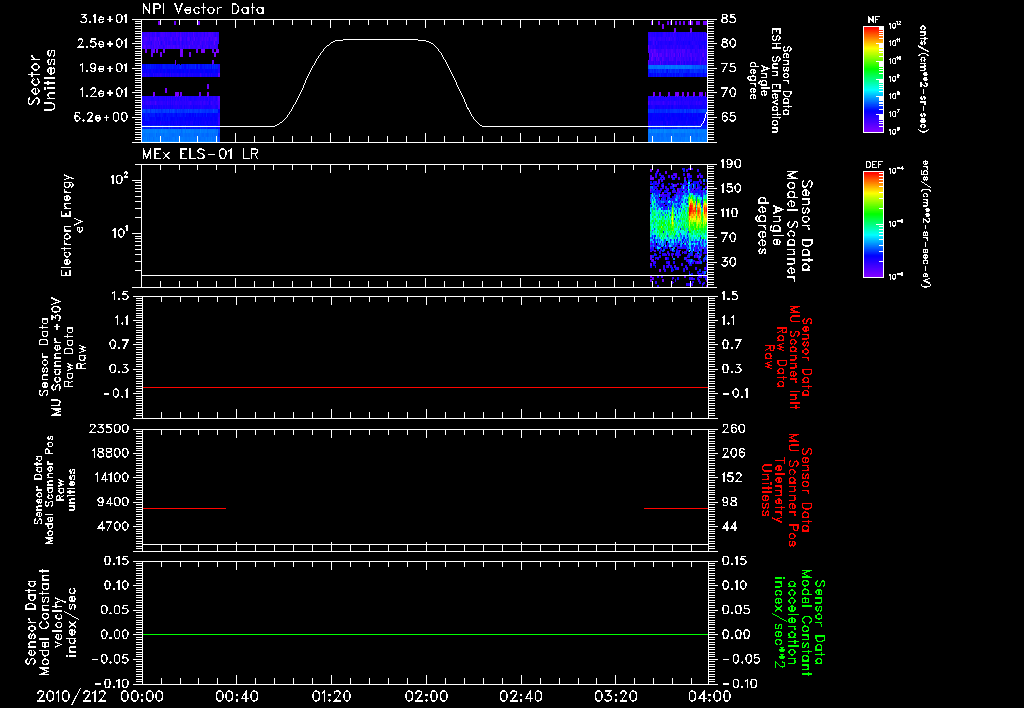The image size is (1024, 708).
Task: Click the "65" sun elevation tick label
Action: 729,118
